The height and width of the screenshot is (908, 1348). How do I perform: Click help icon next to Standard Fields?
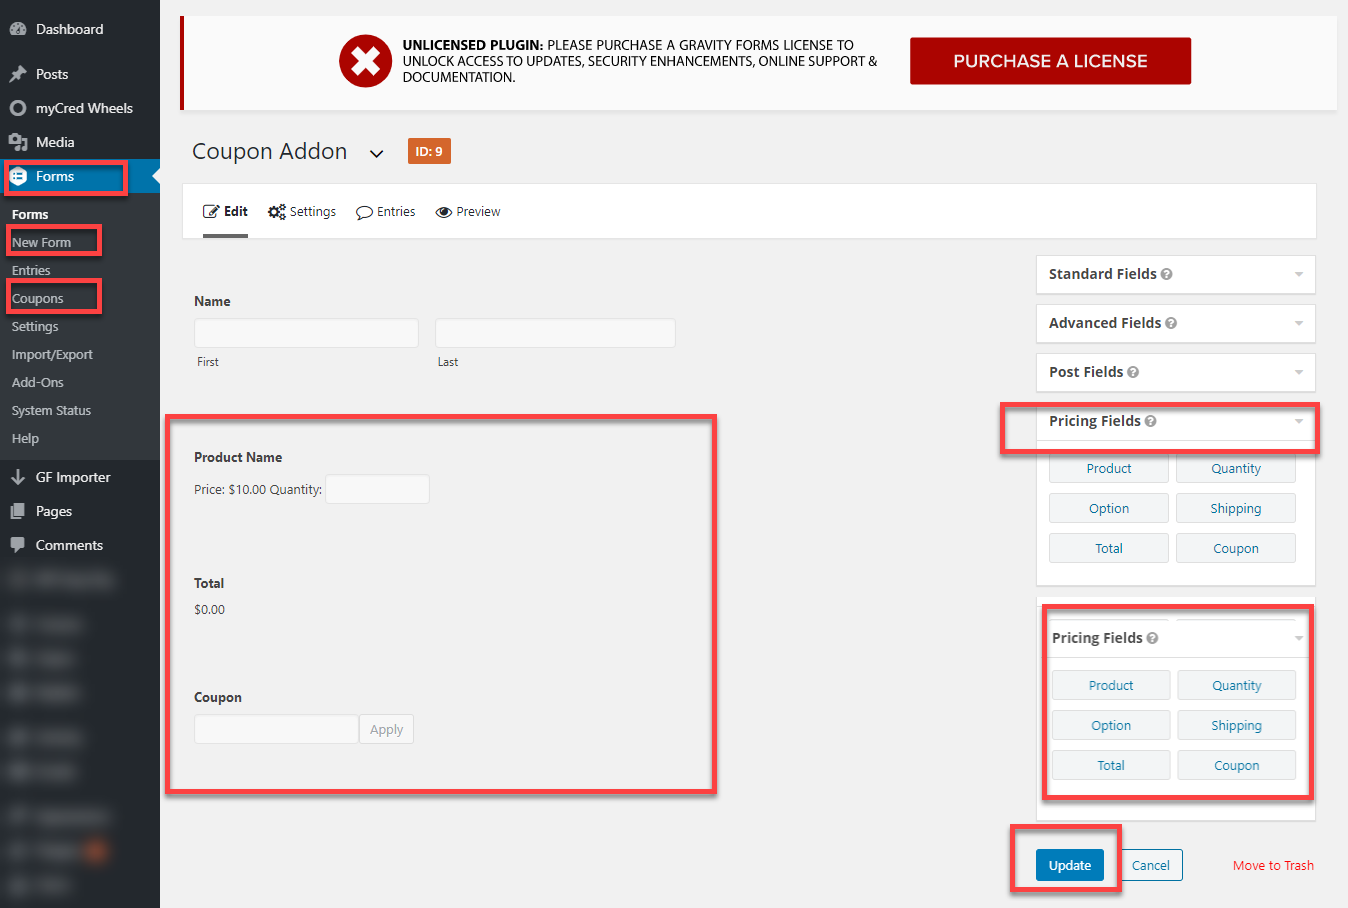(x=1167, y=274)
